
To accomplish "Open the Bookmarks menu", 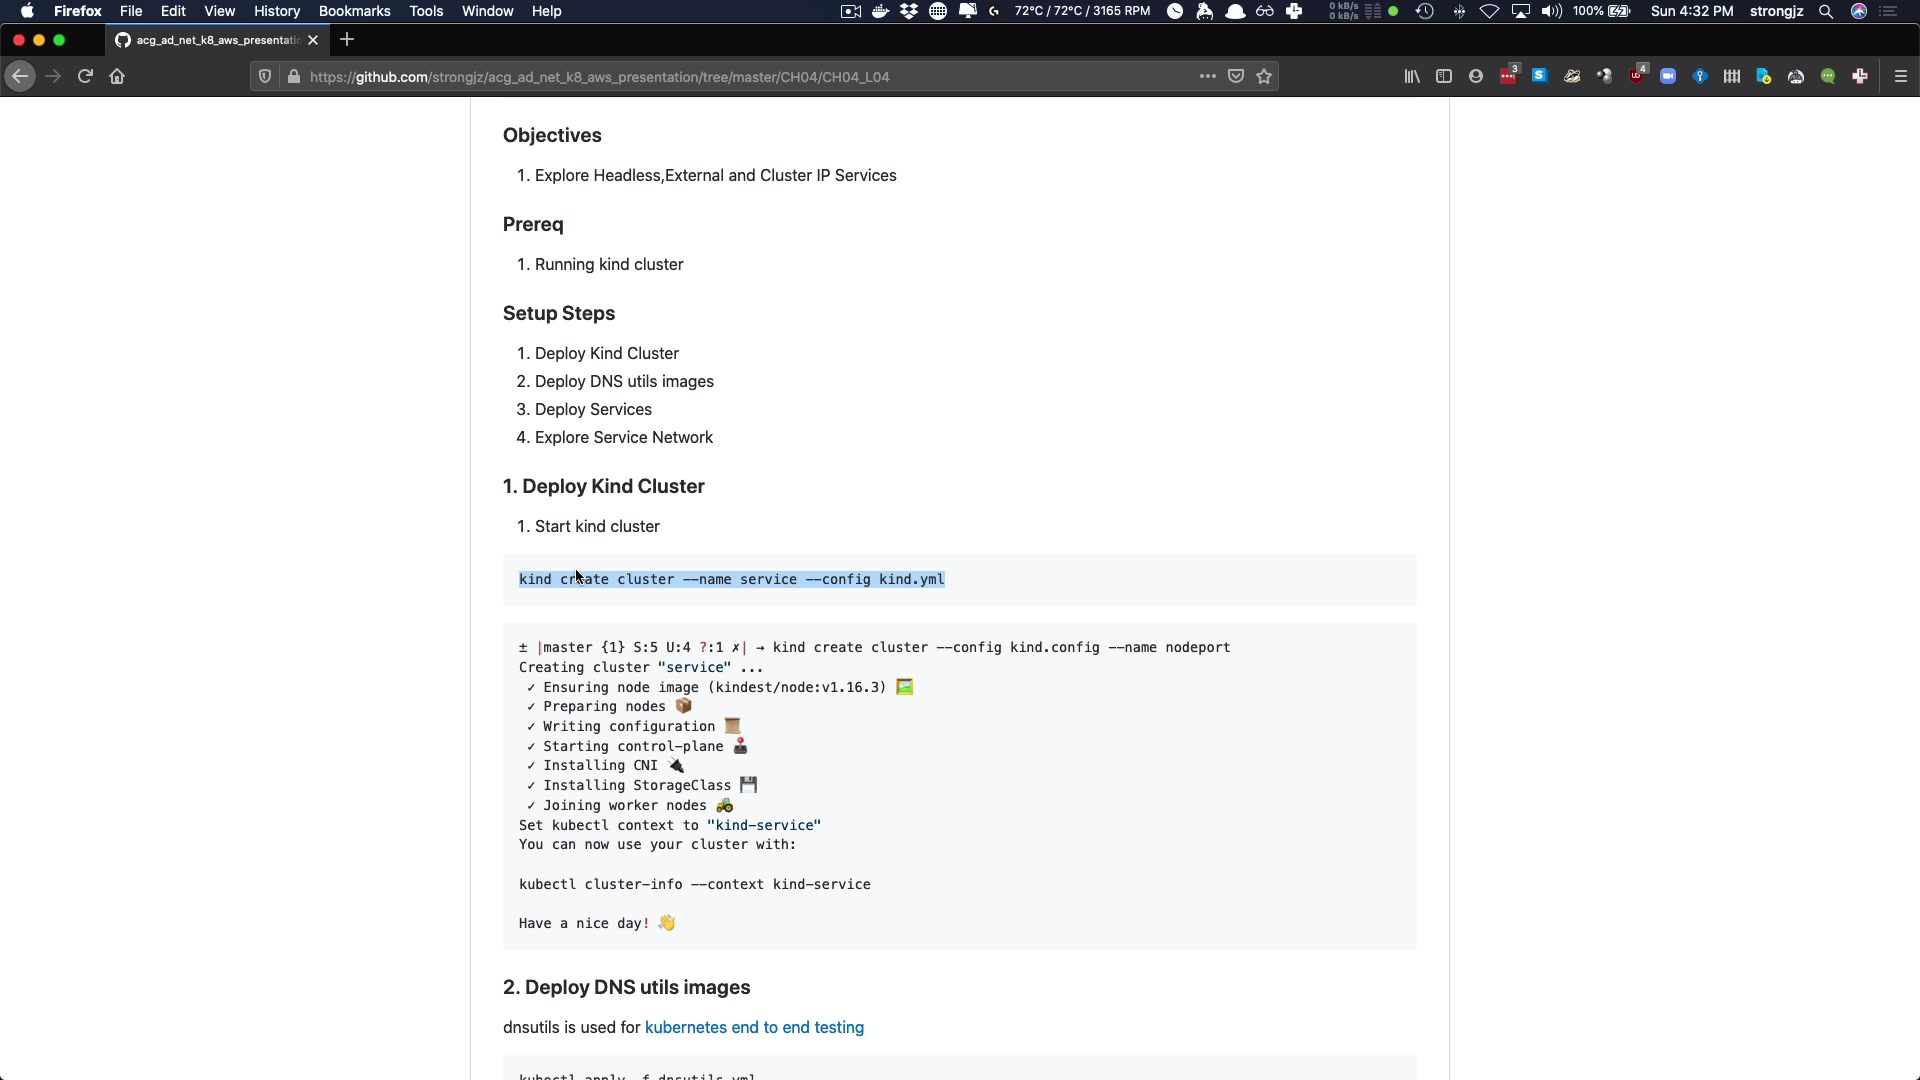I will (354, 11).
